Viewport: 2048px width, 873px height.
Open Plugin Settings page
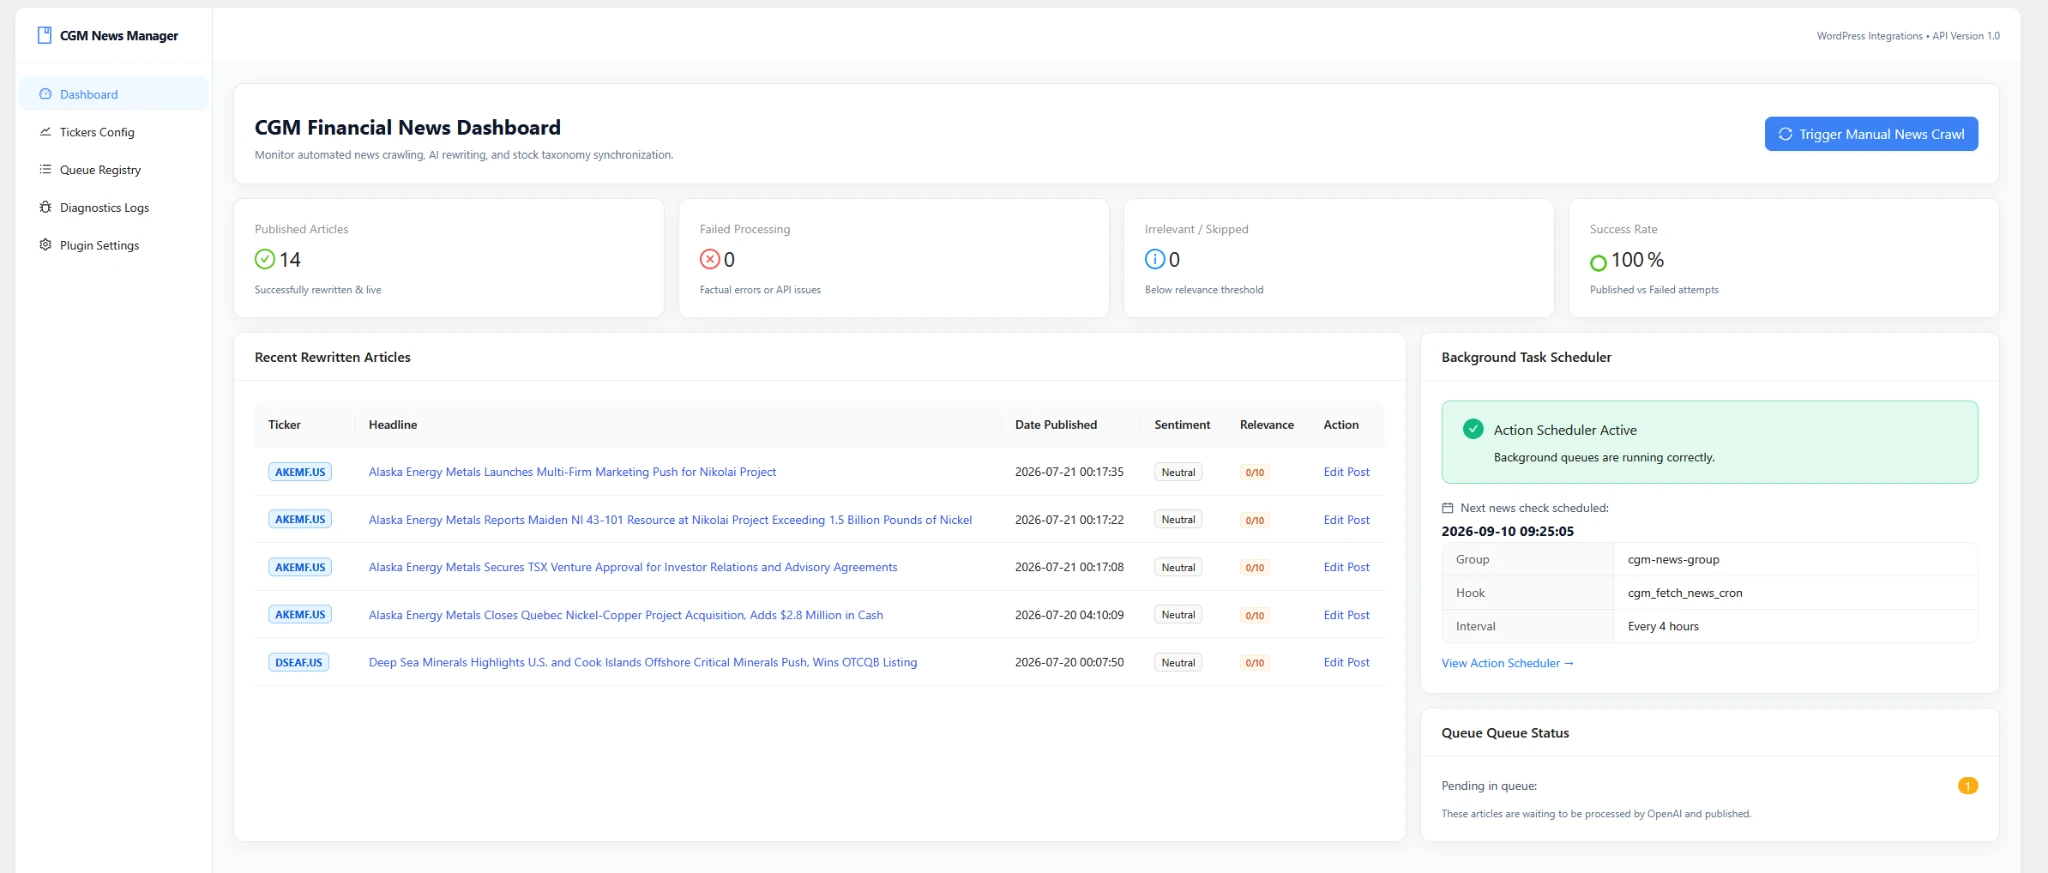[114, 245]
